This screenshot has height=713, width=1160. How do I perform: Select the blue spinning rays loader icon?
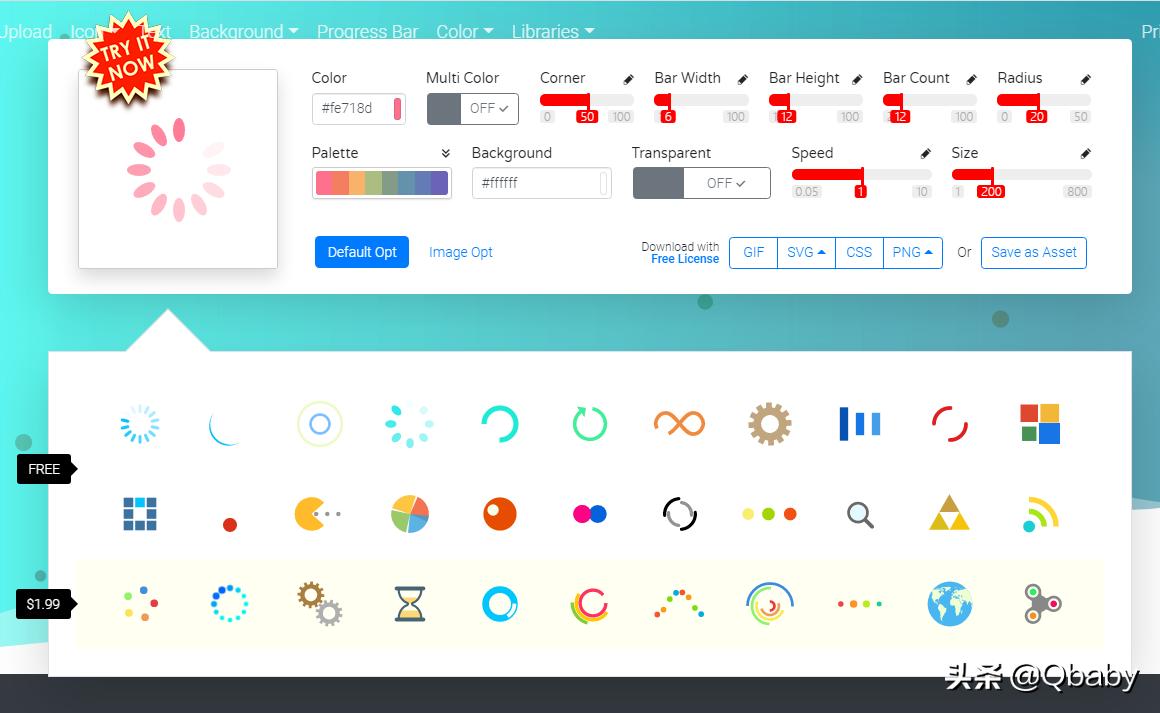pos(140,424)
